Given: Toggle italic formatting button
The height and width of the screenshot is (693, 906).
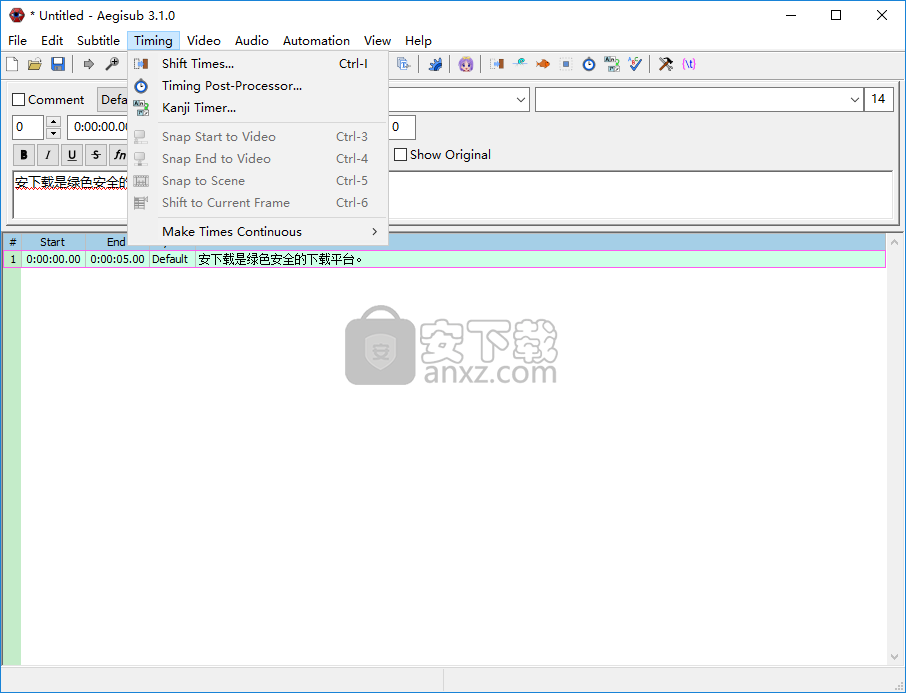Looking at the screenshot, I should [x=47, y=155].
